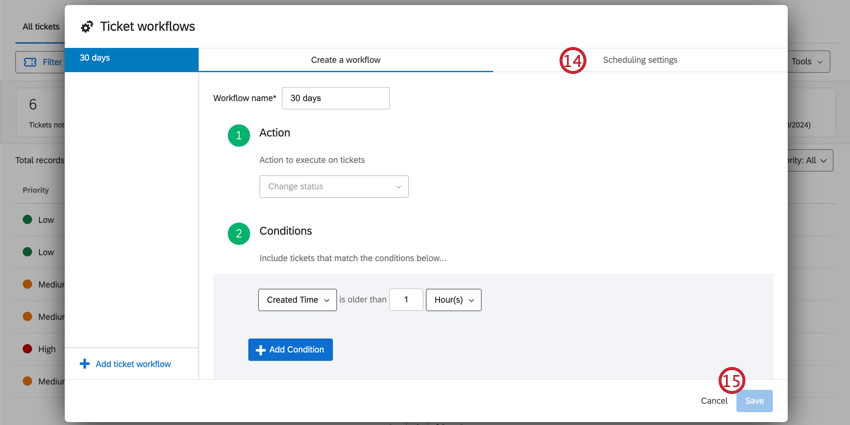Viewport: 850px width, 425px height.
Task: Click the first green Low priority dot
Action: coord(28,220)
